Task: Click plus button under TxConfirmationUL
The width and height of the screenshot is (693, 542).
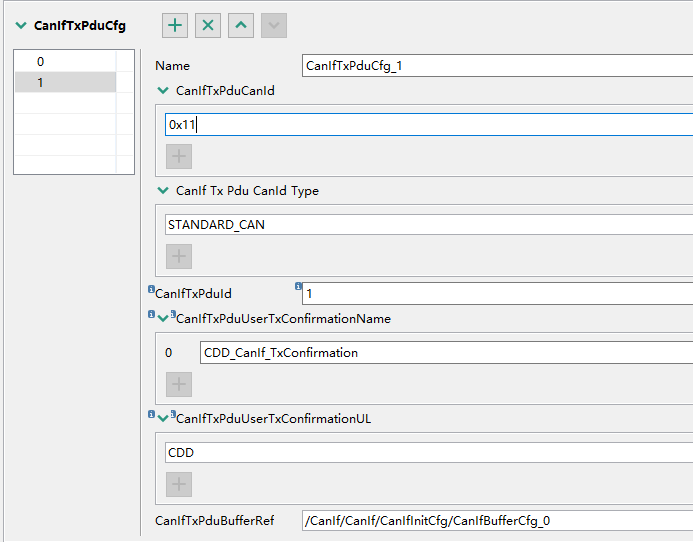Action: point(179,484)
